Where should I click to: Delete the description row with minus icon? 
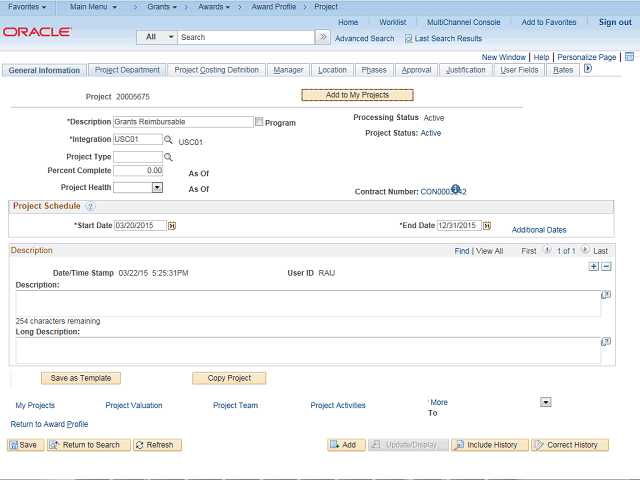[x=605, y=267]
